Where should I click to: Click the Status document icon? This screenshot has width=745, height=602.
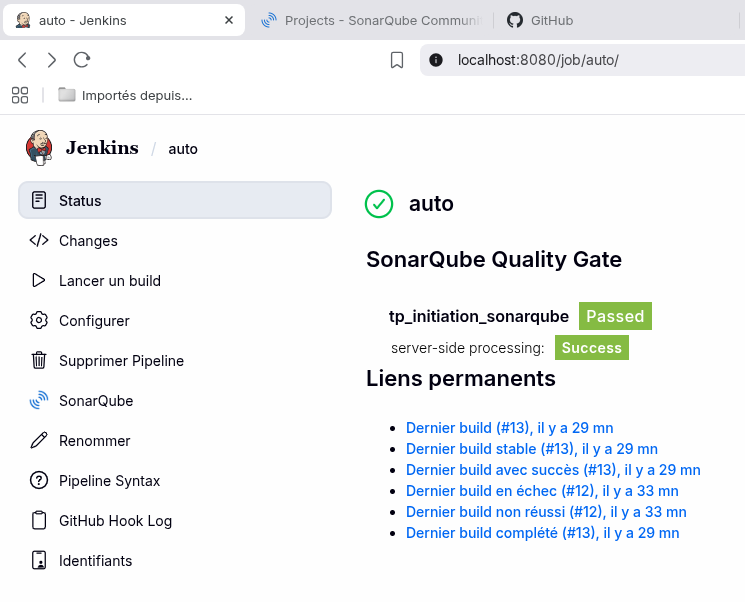[x=39, y=201]
